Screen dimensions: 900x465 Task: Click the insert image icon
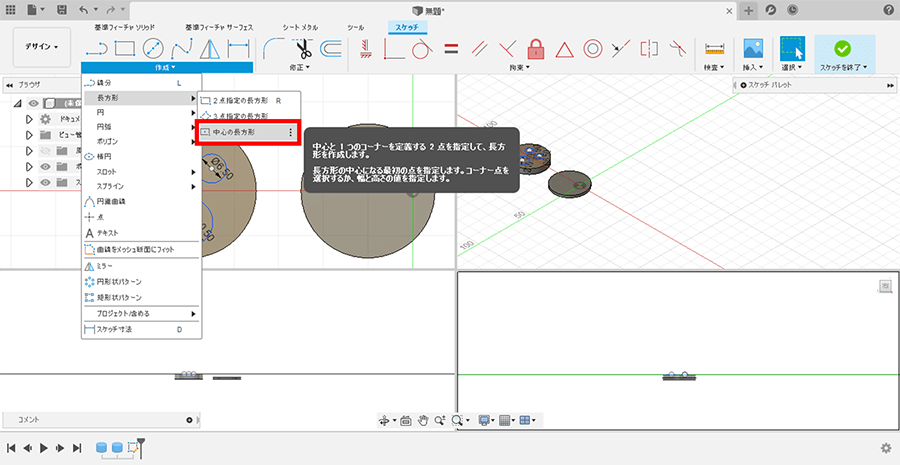point(753,47)
